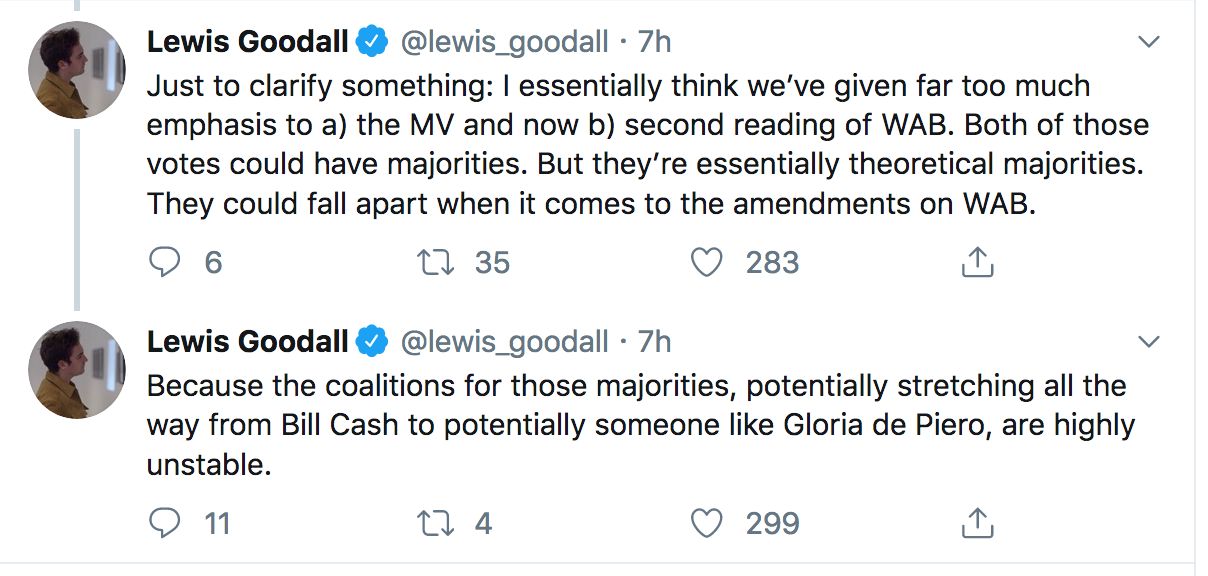Open the first tweet's dropdown chevron menu
Screen dimensions: 1208x576
(1149, 42)
